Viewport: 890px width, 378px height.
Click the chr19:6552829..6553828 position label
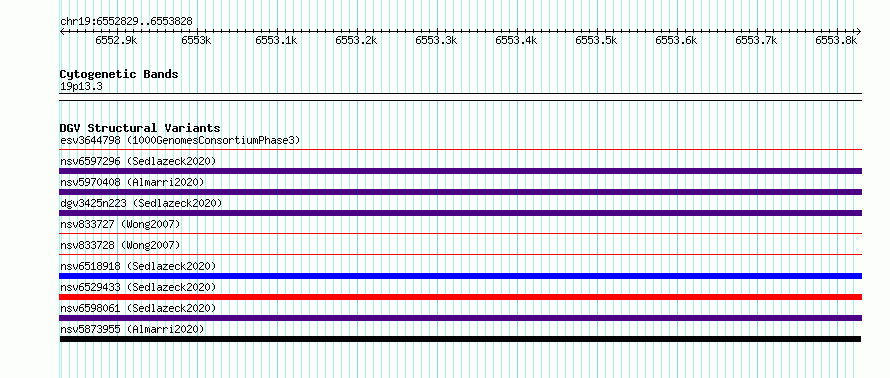[x=126, y=22]
